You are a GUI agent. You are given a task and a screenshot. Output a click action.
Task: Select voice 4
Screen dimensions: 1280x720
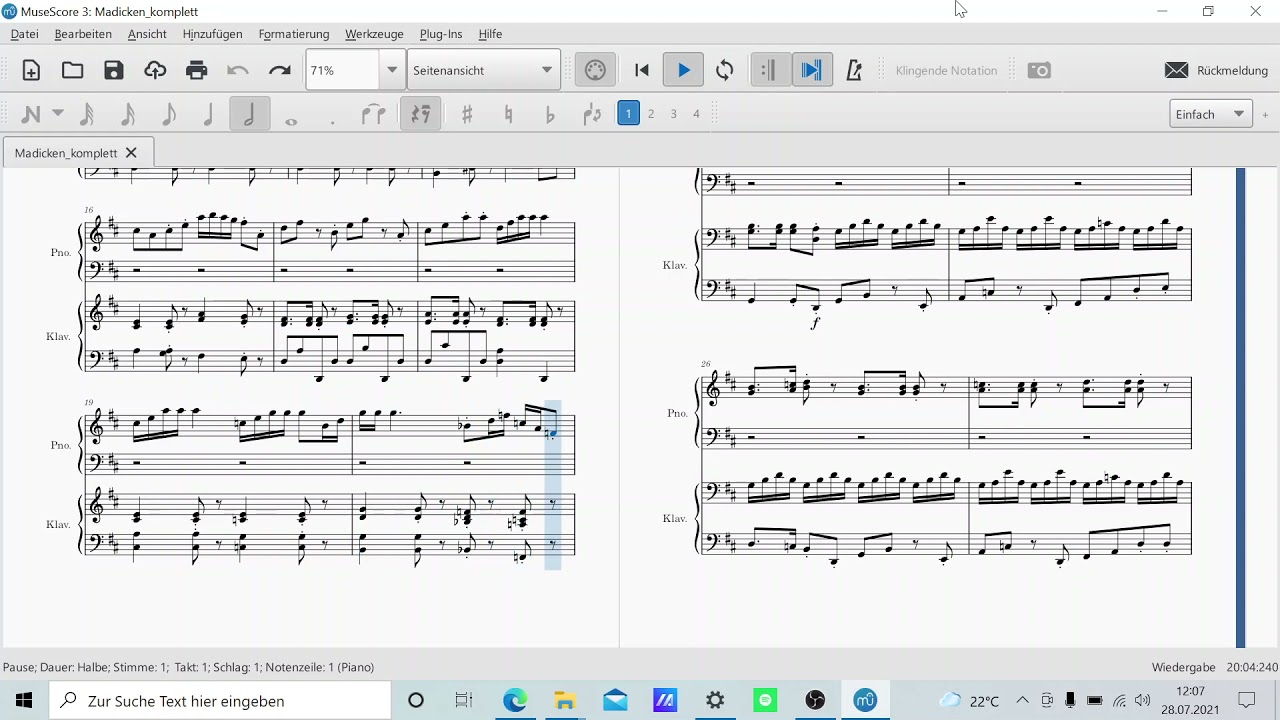click(697, 114)
